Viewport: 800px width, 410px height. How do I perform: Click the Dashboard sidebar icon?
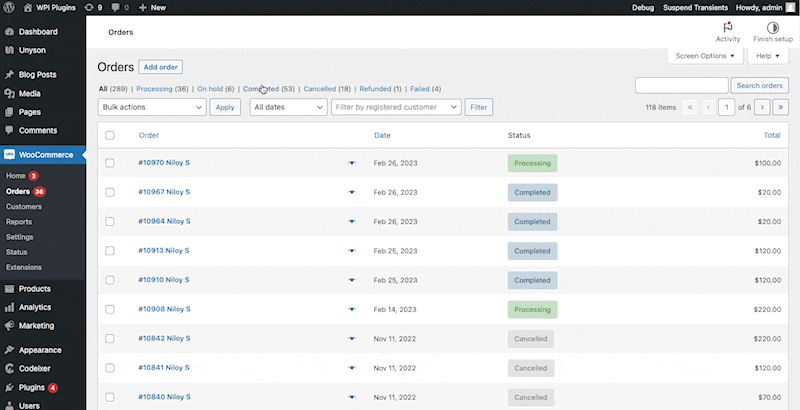tap(9, 32)
